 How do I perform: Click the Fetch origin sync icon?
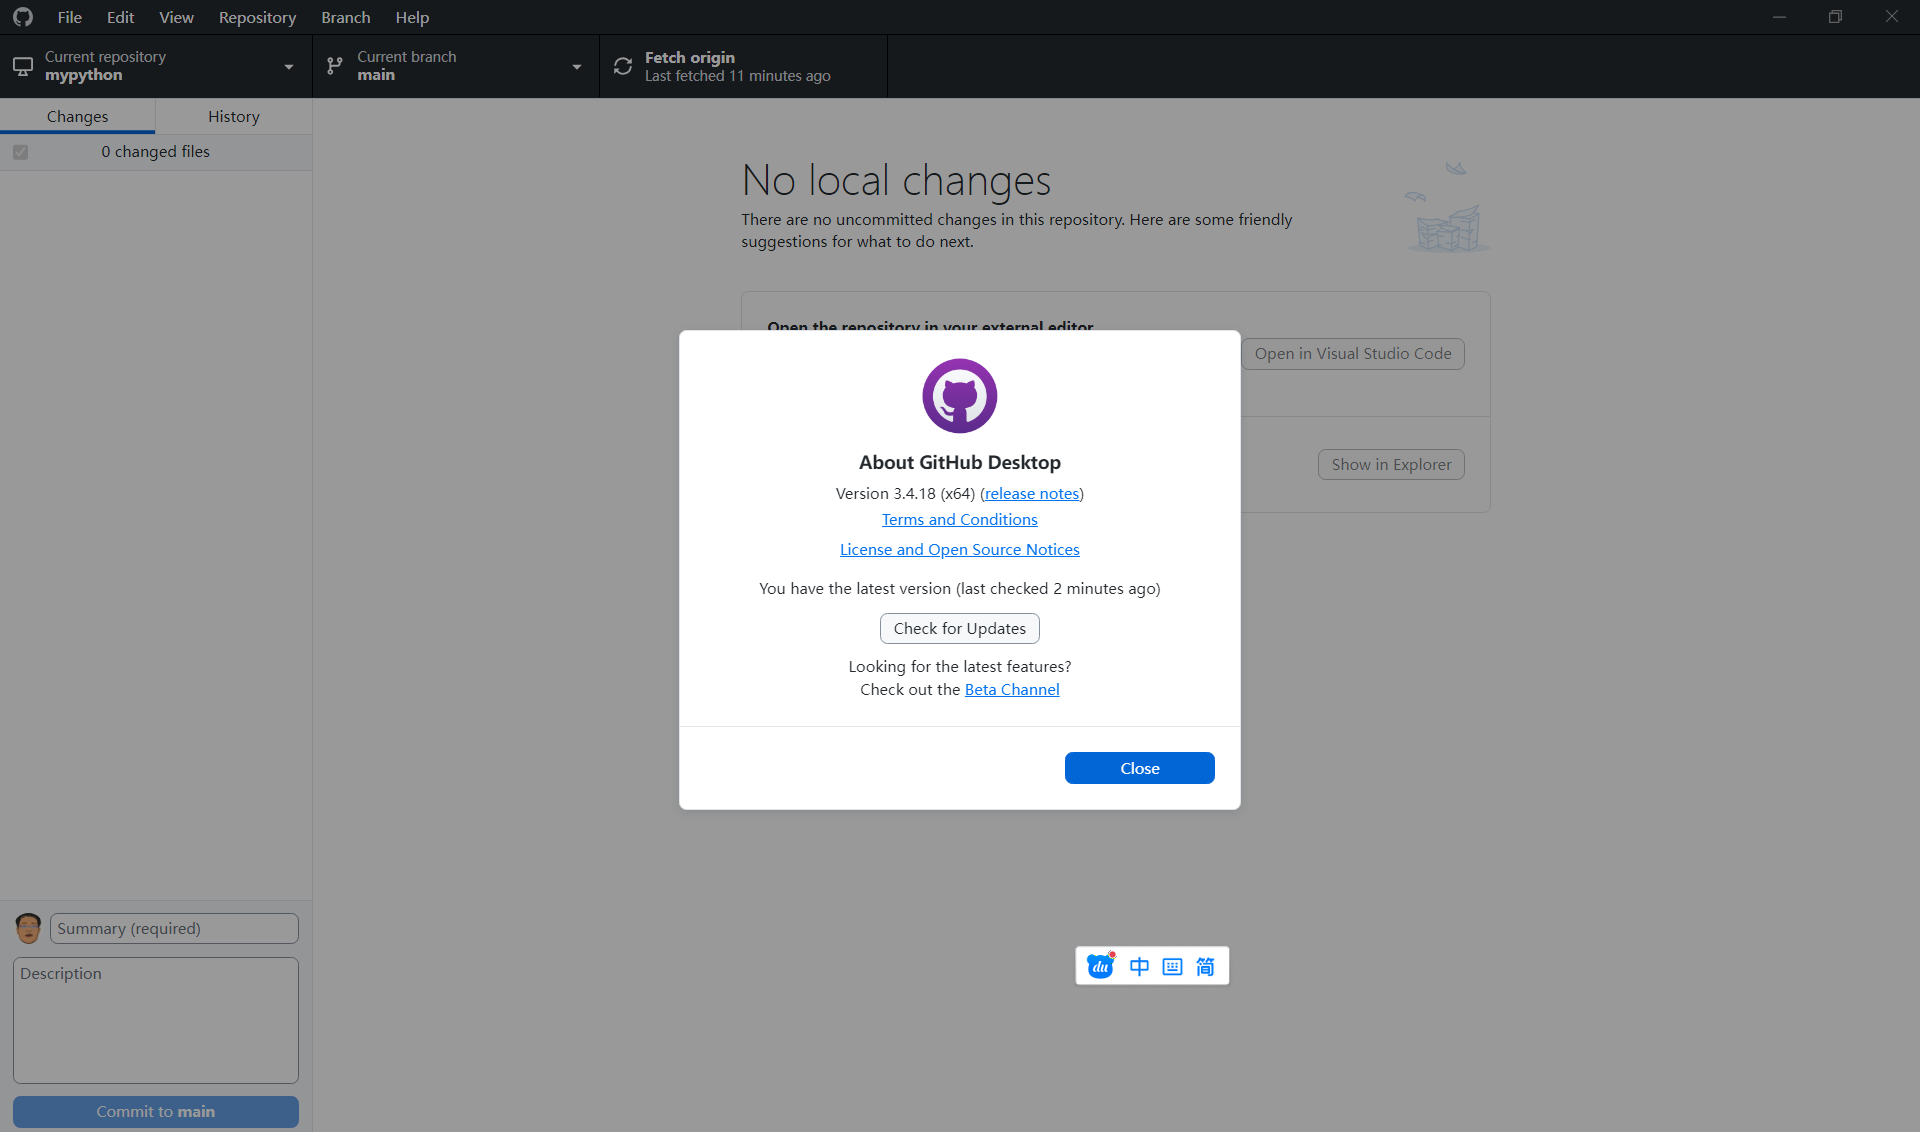coord(623,66)
